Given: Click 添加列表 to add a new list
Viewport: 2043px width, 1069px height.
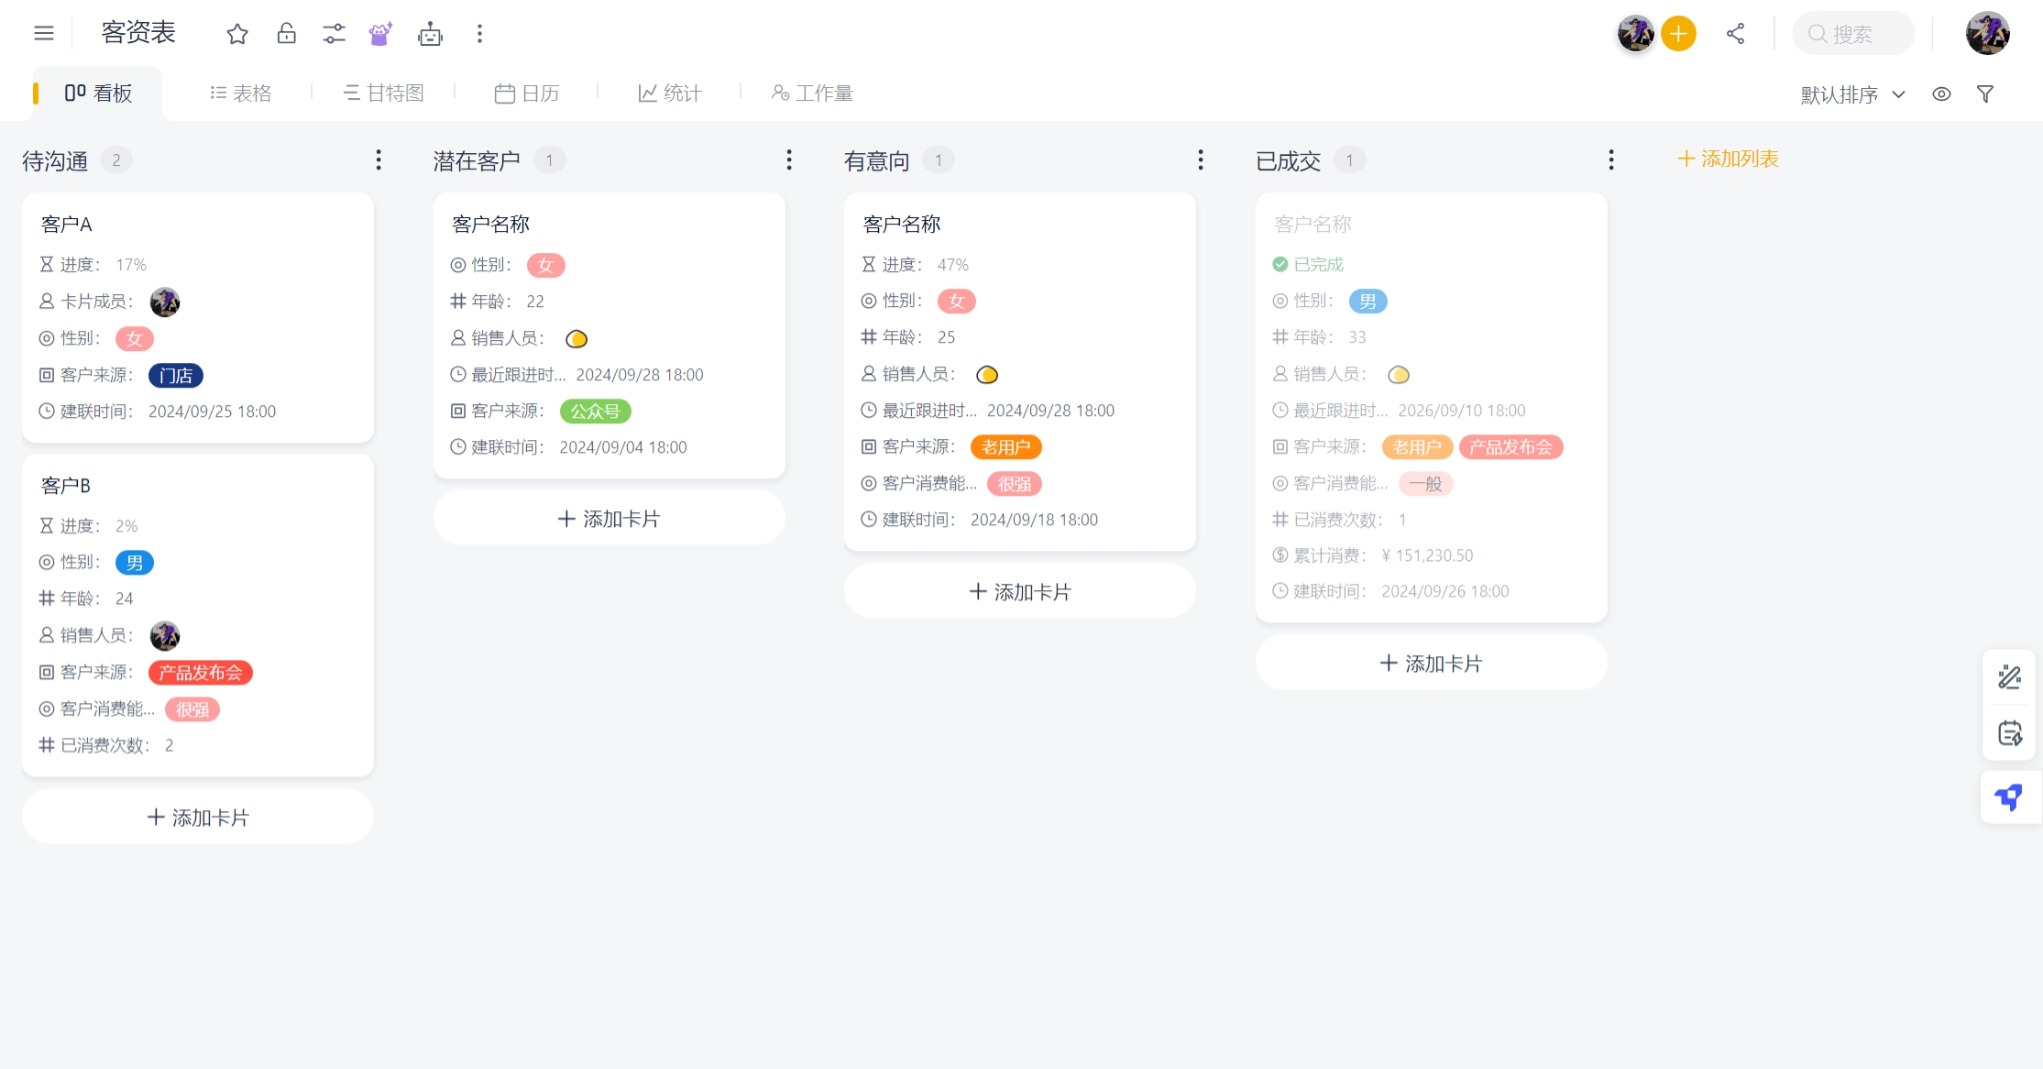Looking at the screenshot, I should tap(1728, 159).
